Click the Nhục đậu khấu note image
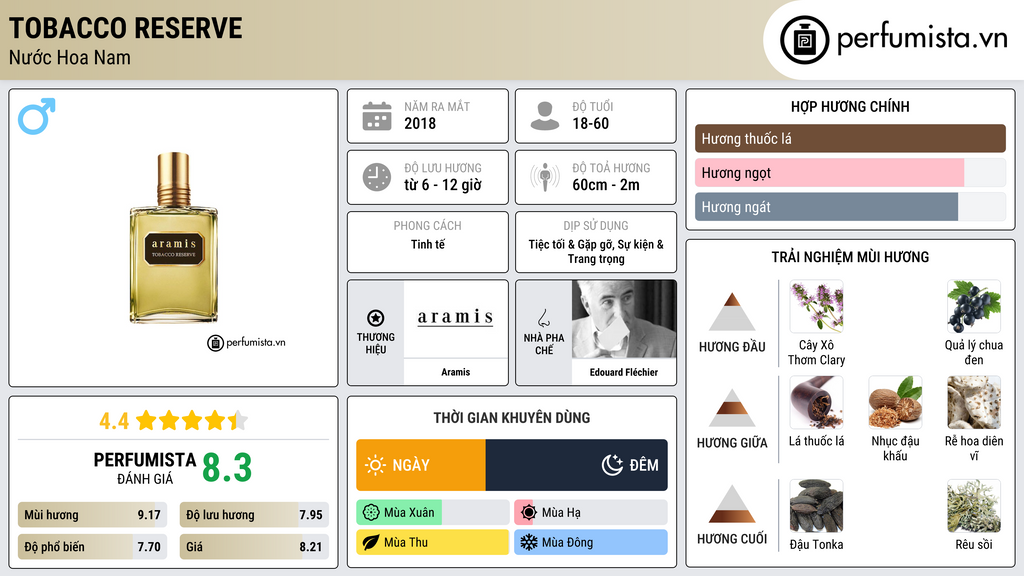 click(x=895, y=402)
